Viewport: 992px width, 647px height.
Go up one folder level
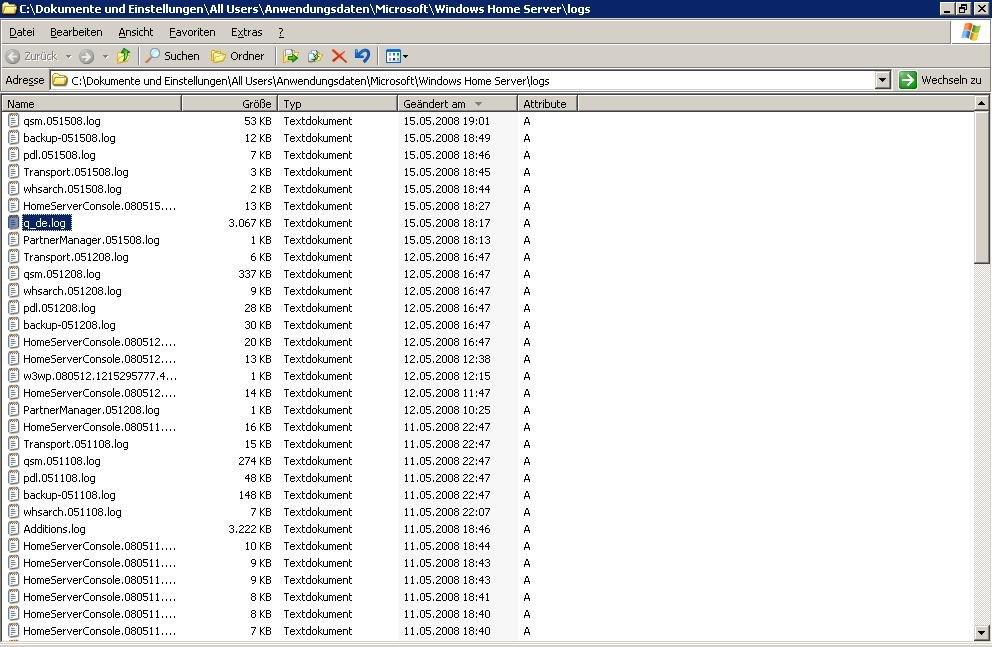click(x=124, y=56)
